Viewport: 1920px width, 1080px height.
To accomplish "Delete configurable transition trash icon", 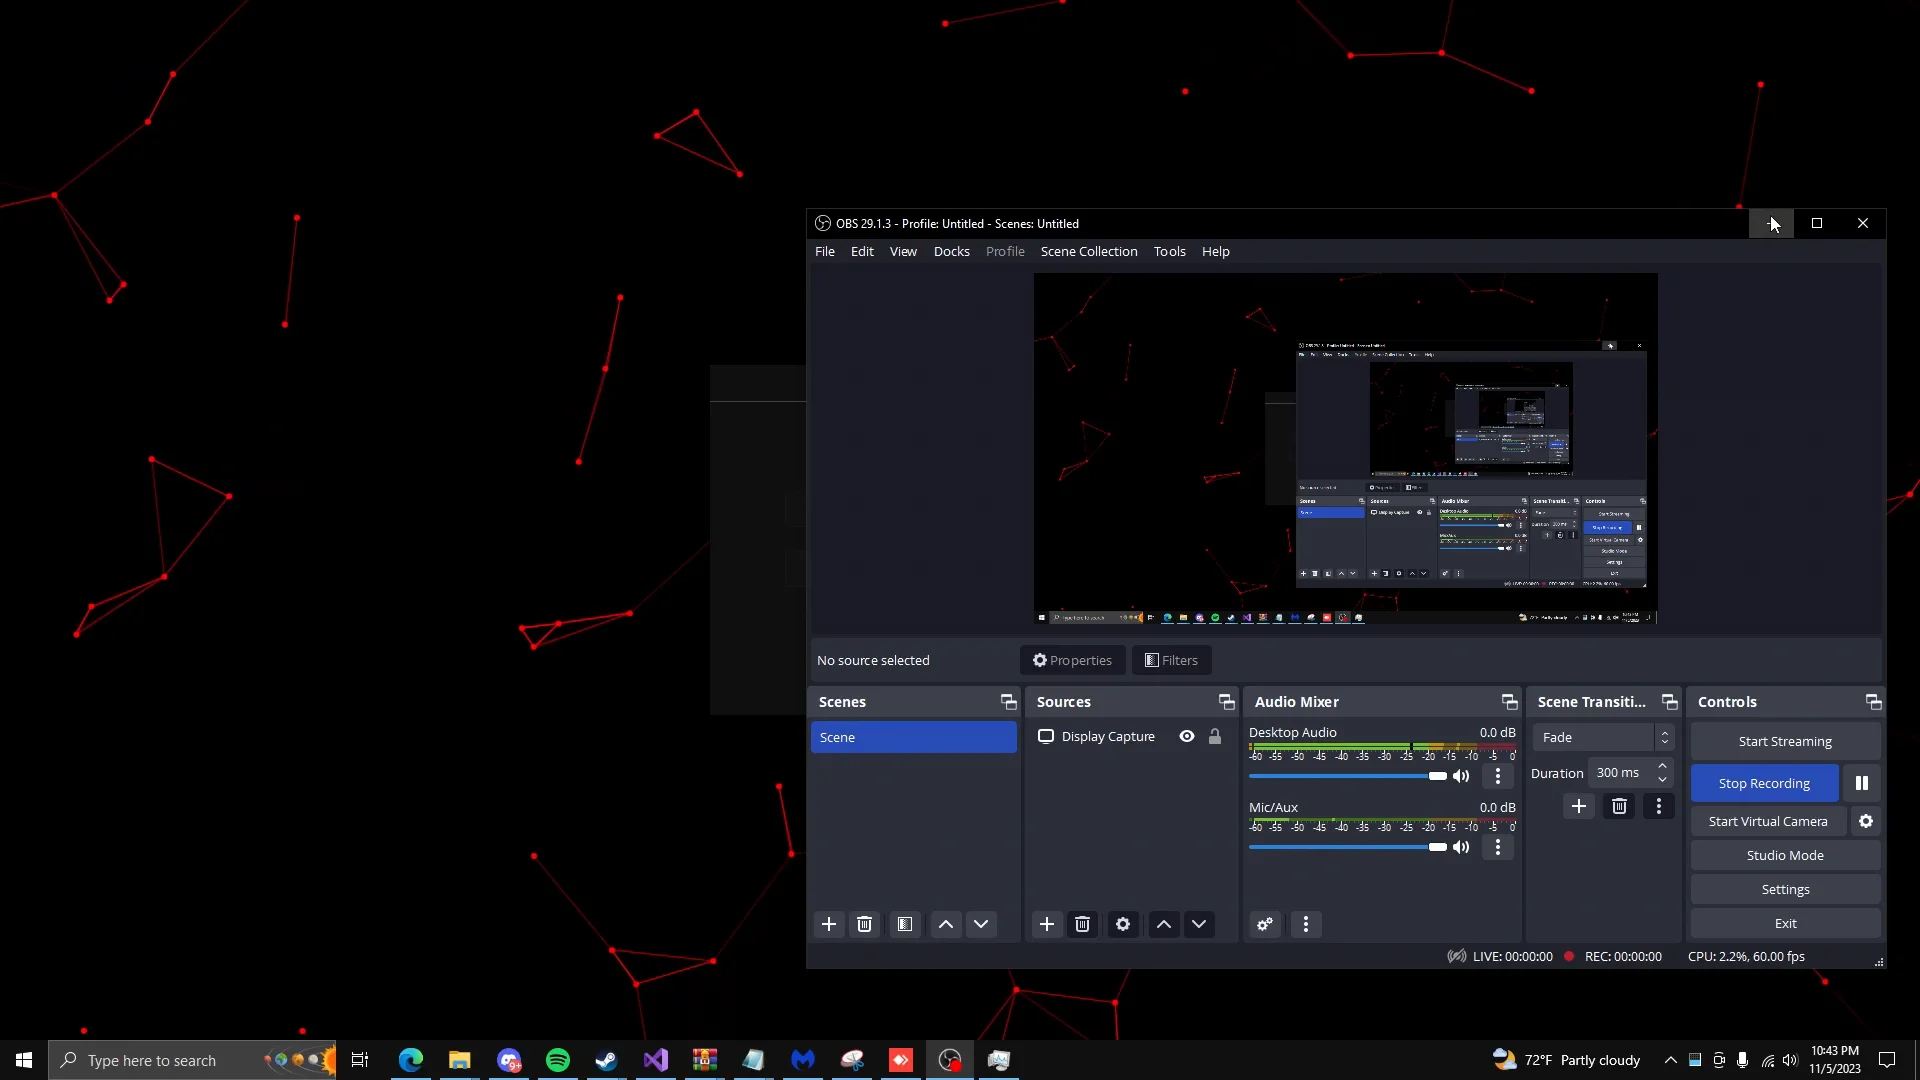I will 1619,806.
